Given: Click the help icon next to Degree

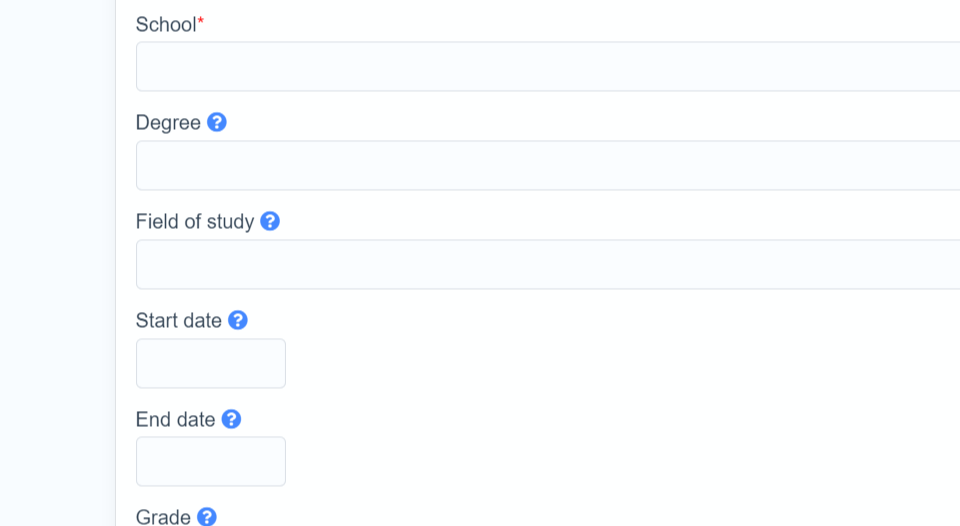Looking at the screenshot, I should tap(217, 123).
